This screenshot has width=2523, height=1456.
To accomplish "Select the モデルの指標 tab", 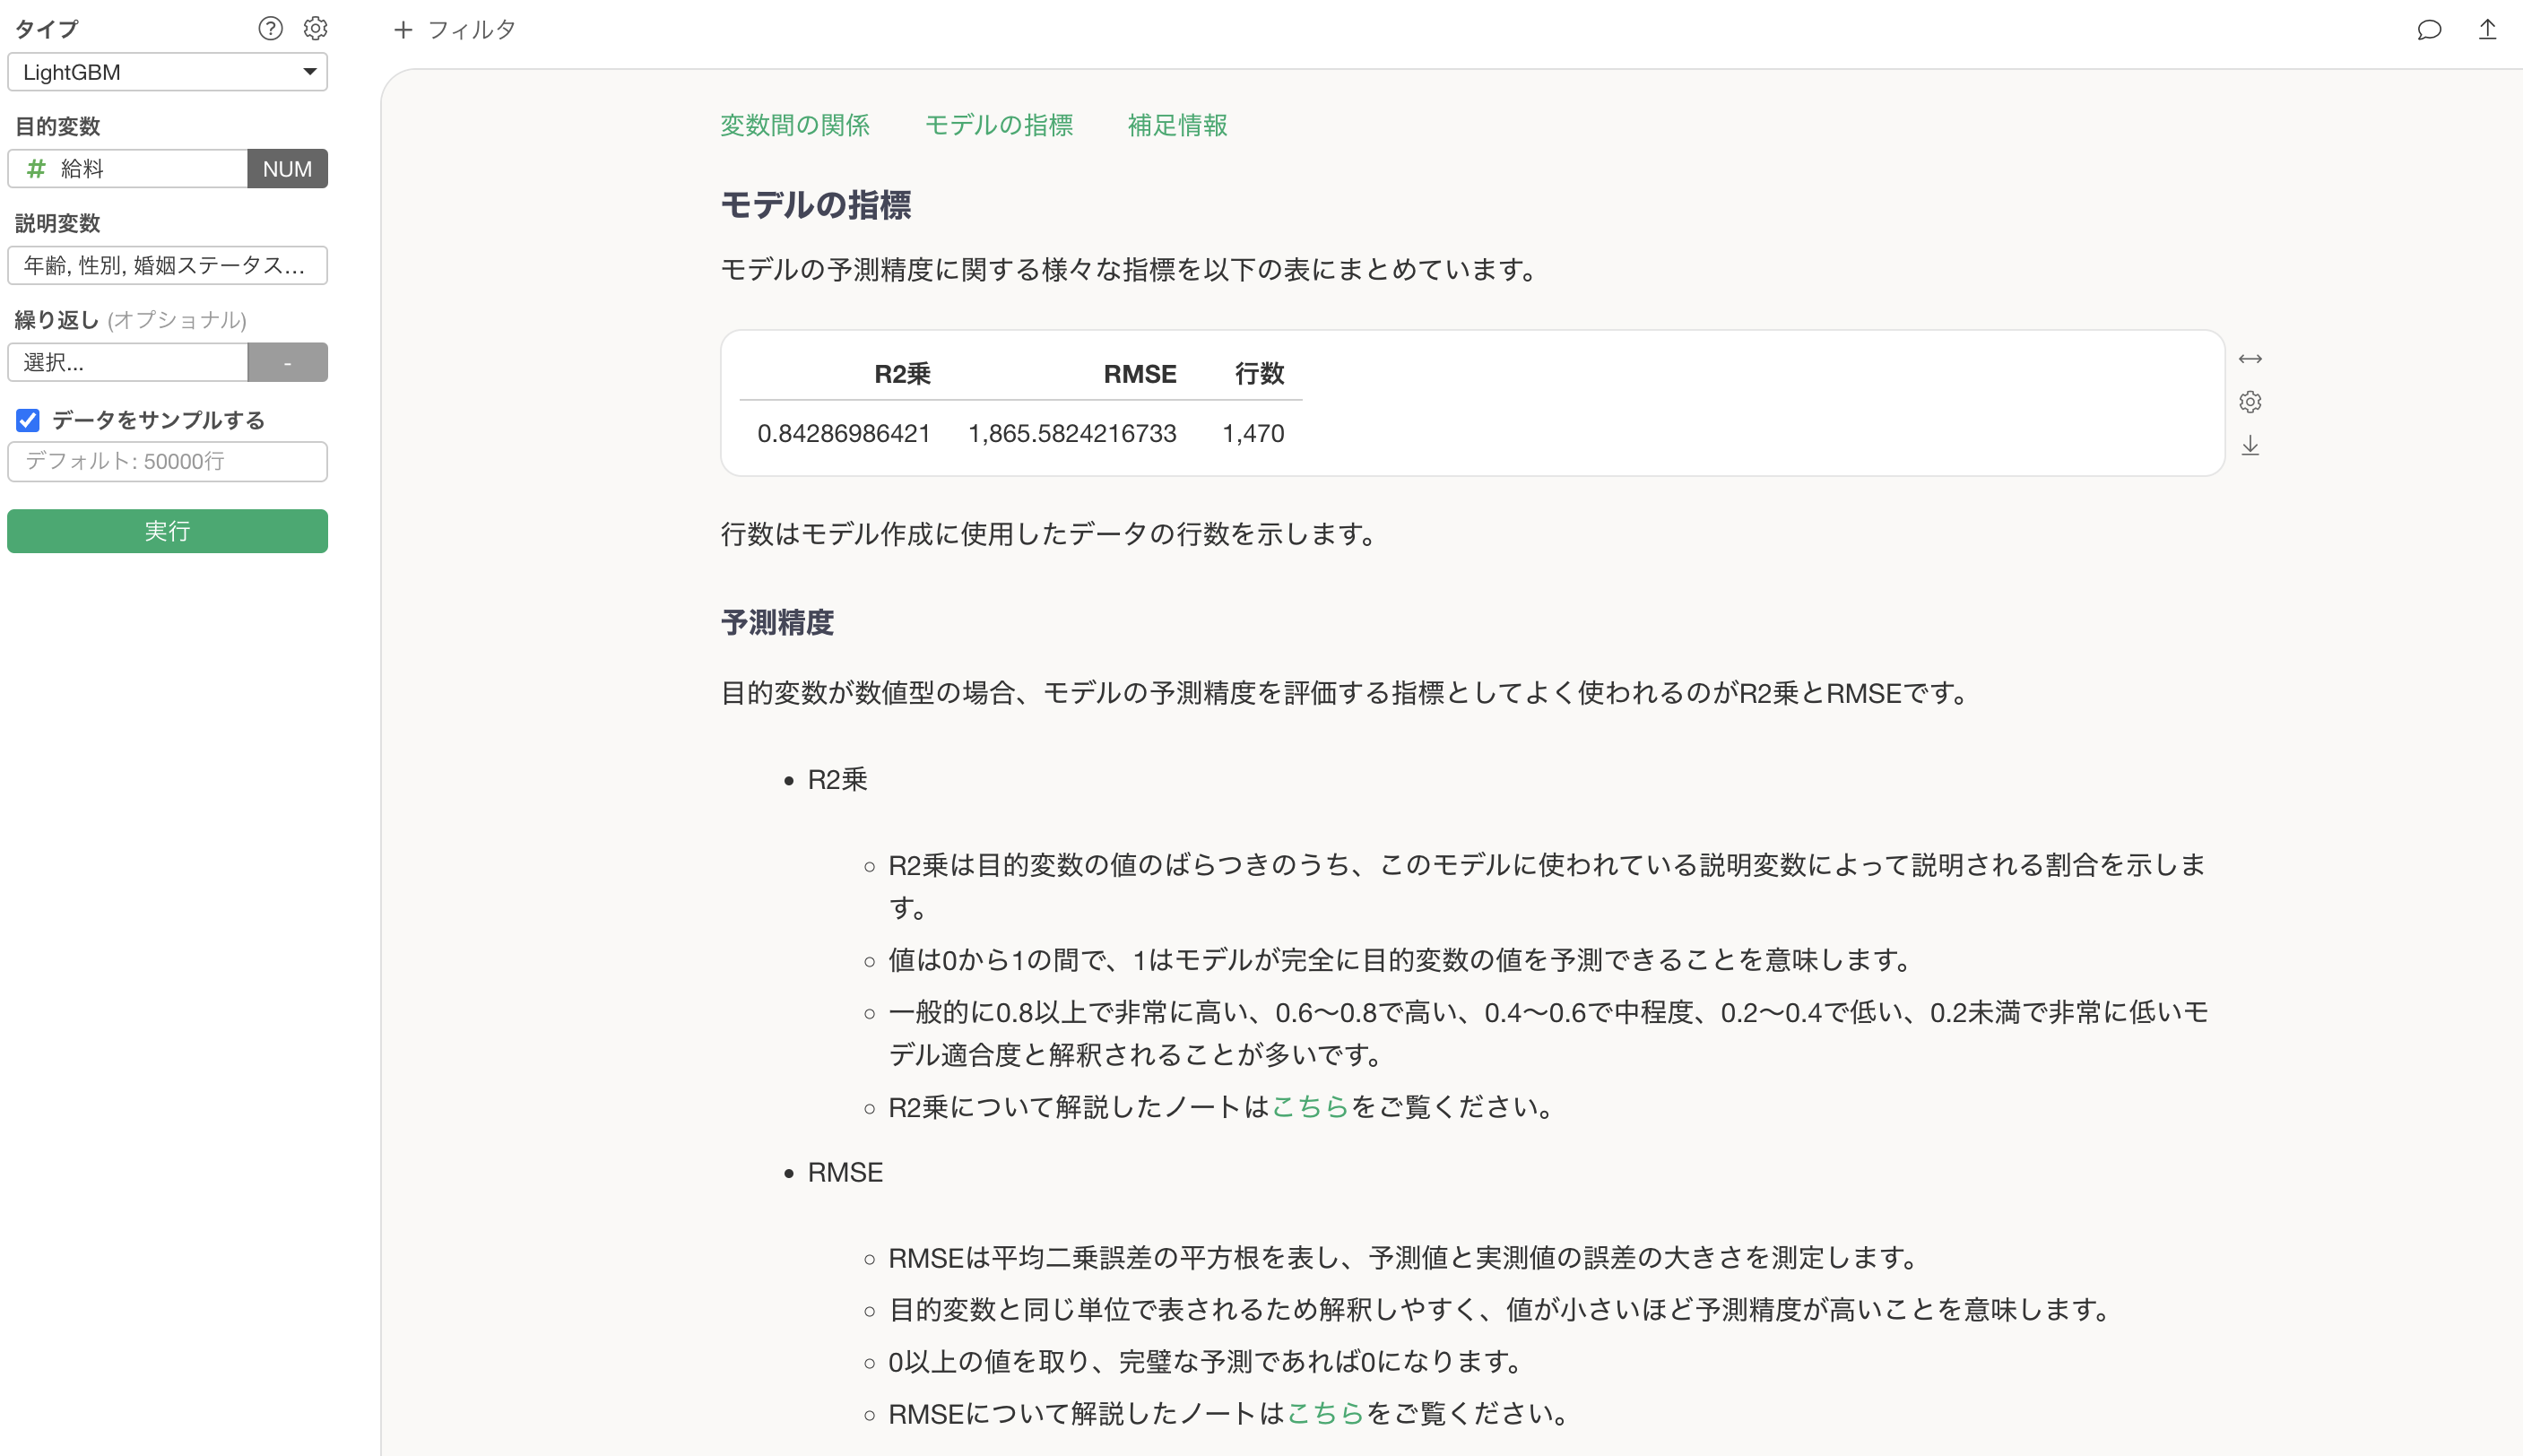I will click(998, 125).
